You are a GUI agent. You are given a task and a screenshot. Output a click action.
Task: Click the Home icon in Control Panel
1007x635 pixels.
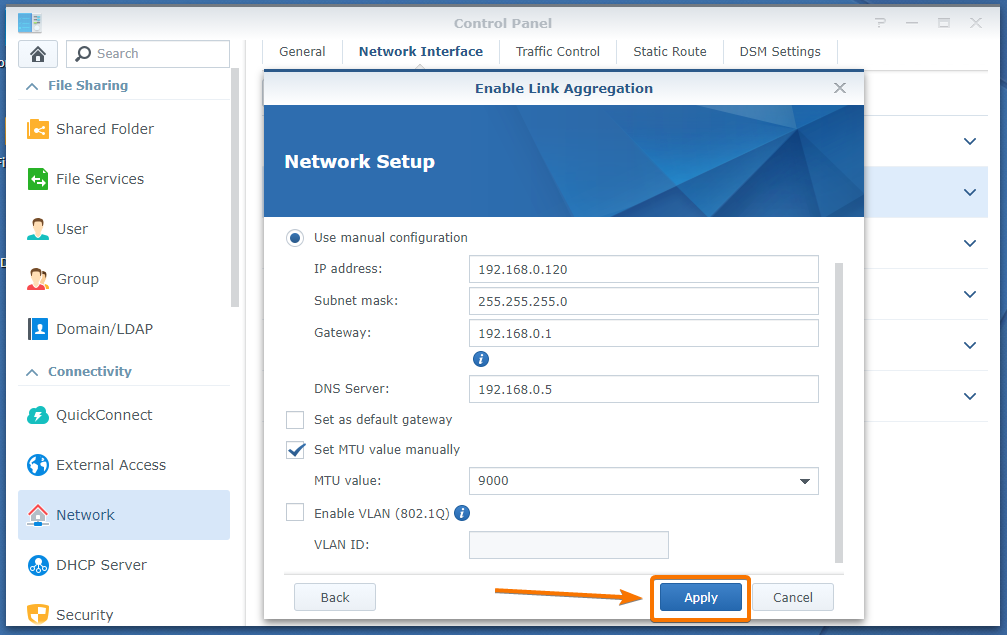click(x=38, y=54)
